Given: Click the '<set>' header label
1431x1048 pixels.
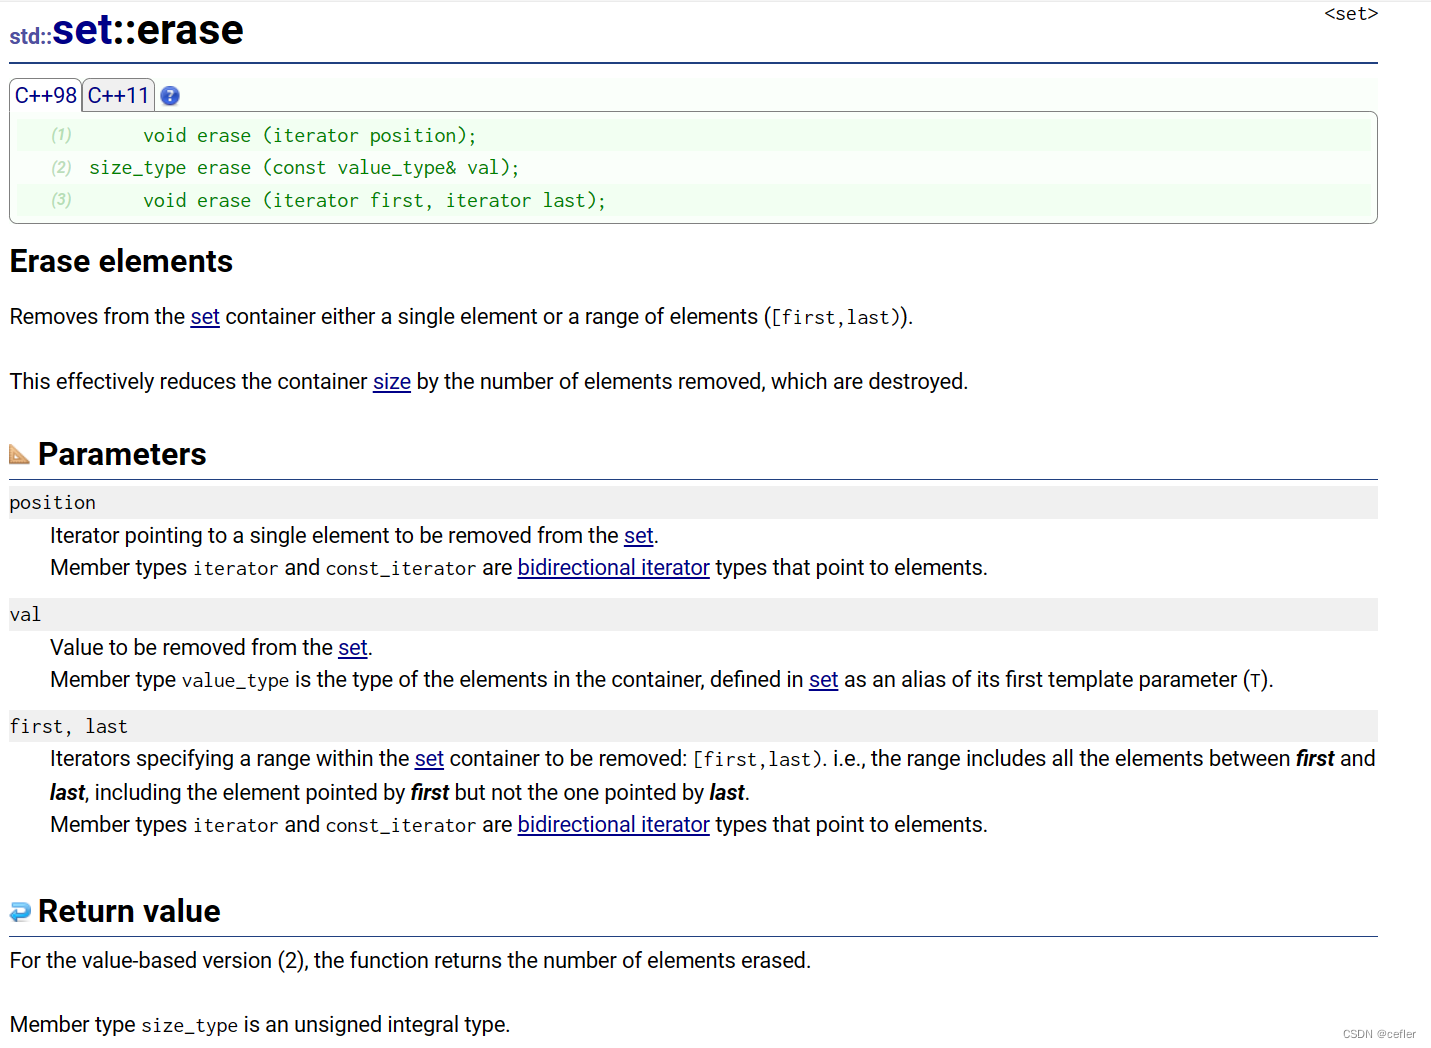Looking at the screenshot, I should pos(1351,13).
